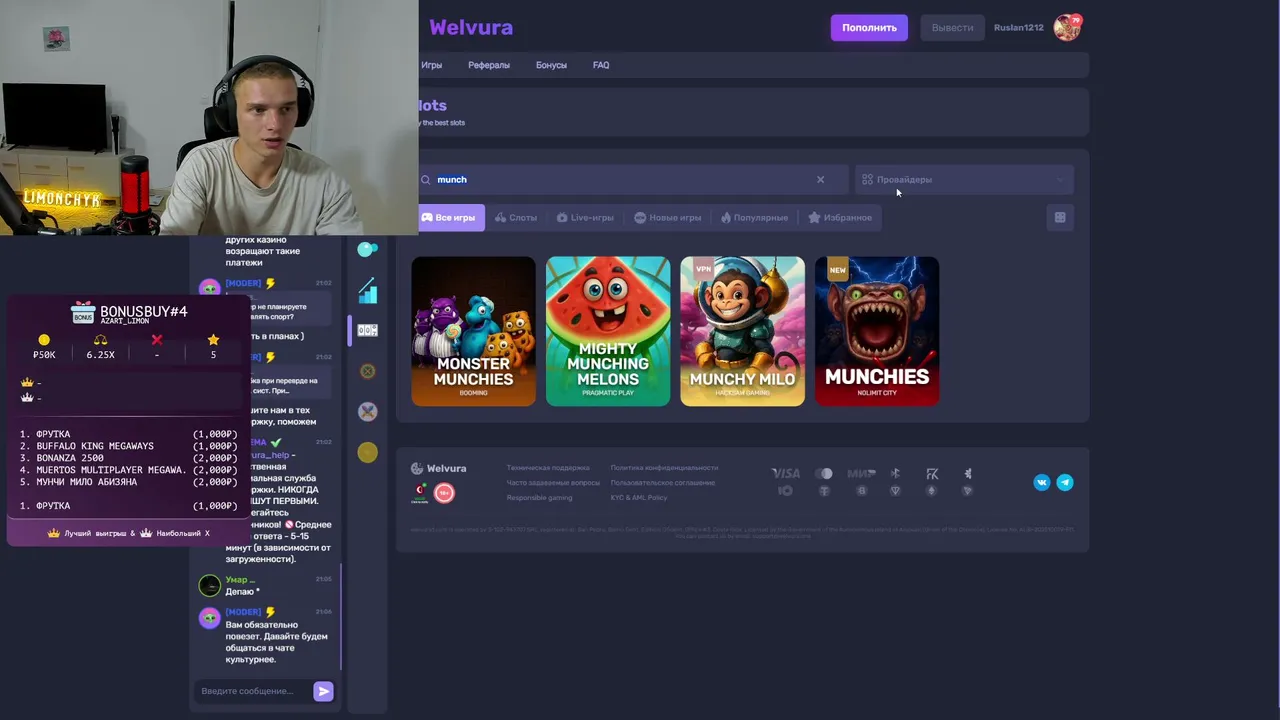Viewport: 1280px width, 720px height.
Task: Open the Mighty Munching Melons game thumbnail
Action: pos(608,331)
